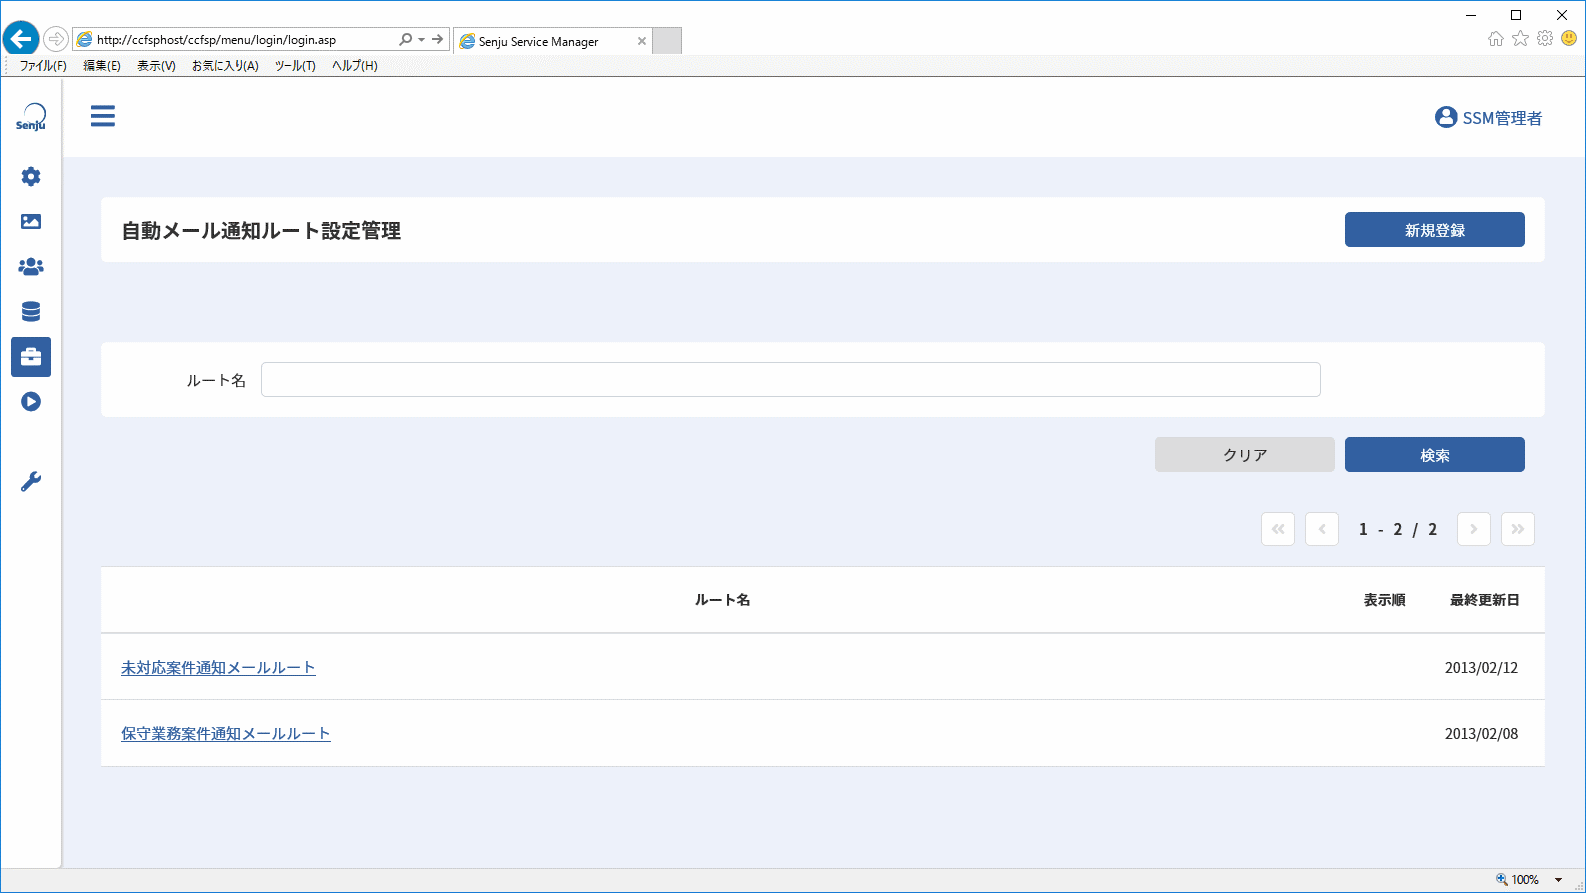Toggle the hamburger menu icon
This screenshot has width=1586, height=893.
point(103,116)
